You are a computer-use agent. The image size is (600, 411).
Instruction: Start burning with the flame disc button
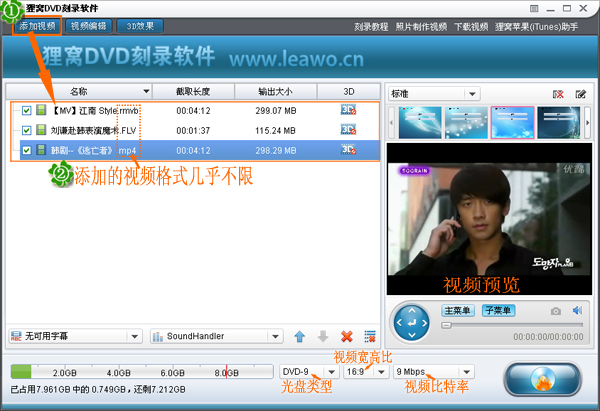[x=542, y=379]
